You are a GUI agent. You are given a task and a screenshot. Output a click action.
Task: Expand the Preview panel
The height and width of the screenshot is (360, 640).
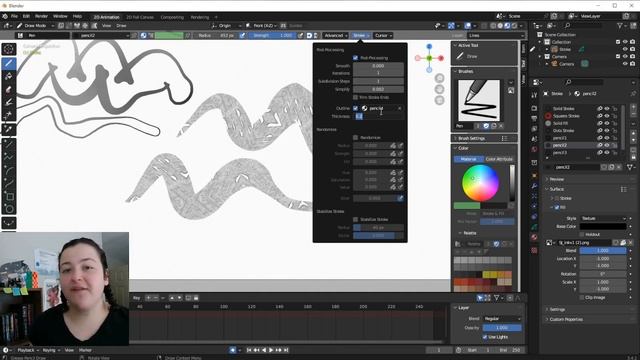click(556, 179)
